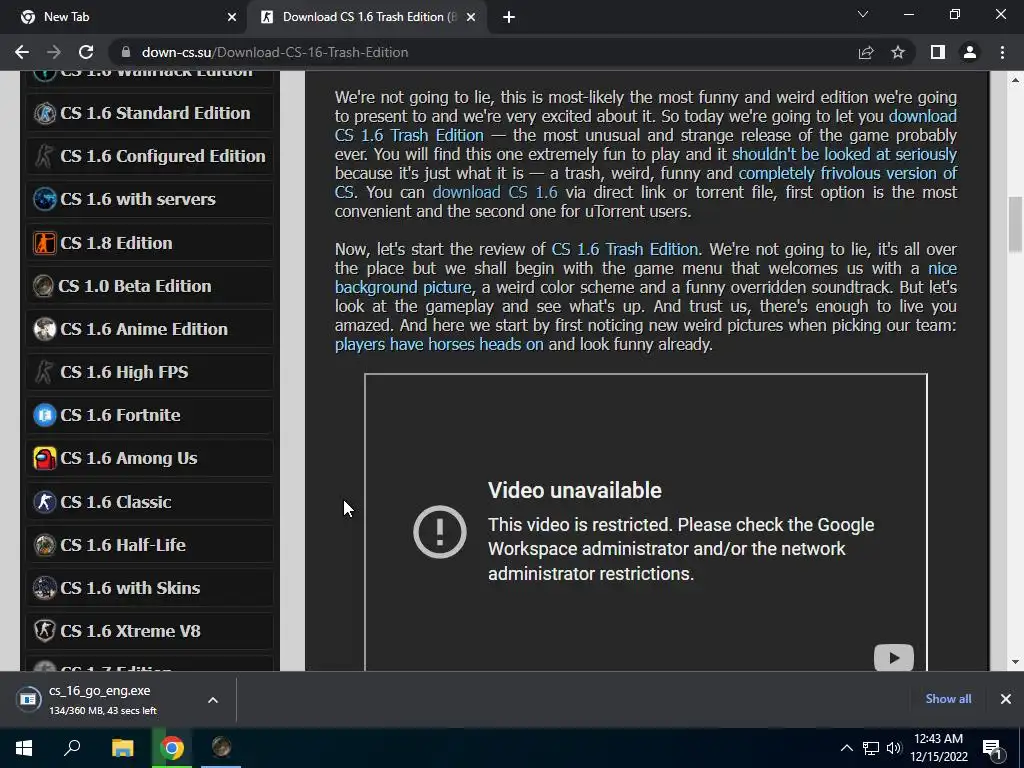The height and width of the screenshot is (768, 1024).
Task: Open Chrome's three-dot menu
Action: [1002, 52]
